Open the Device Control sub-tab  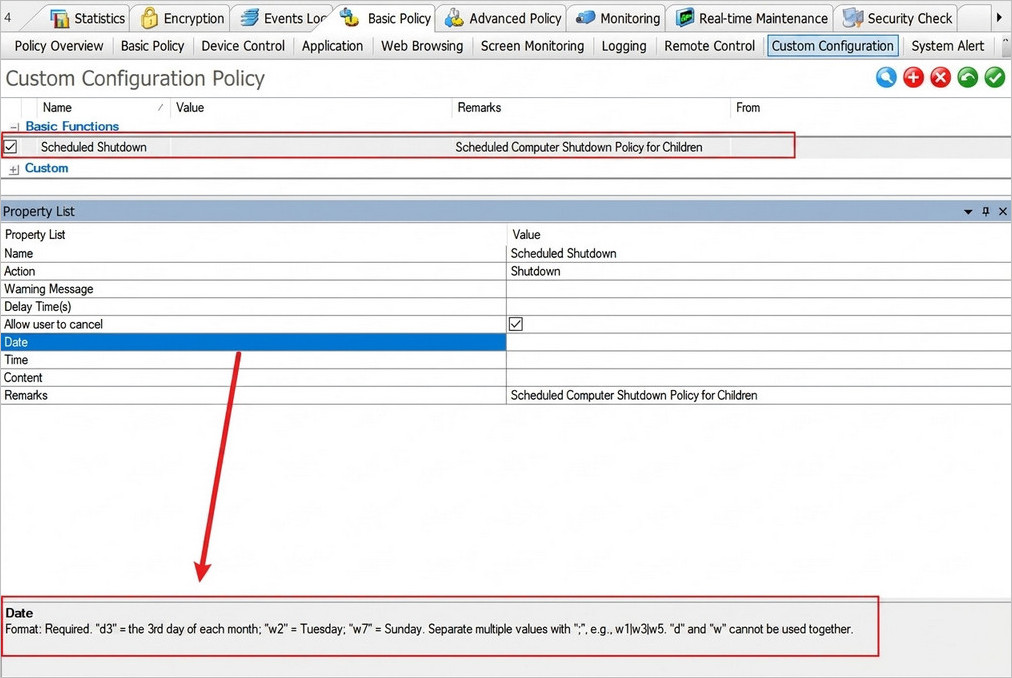click(243, 46)
